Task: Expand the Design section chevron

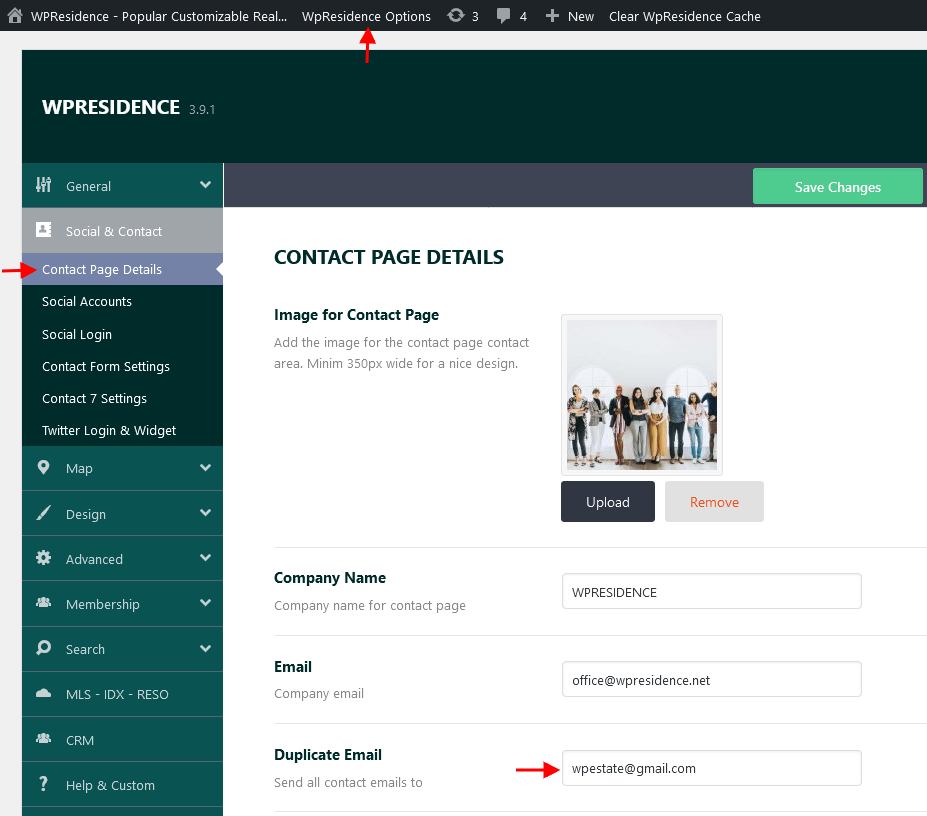Action: [x=205, y=513]
